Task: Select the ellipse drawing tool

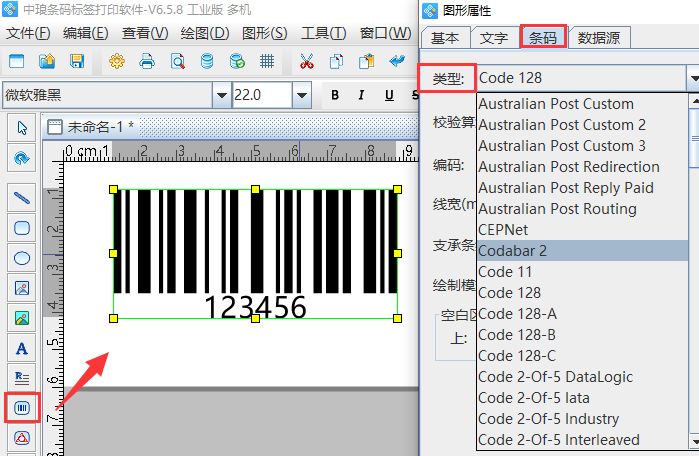Action: (x=22, y=258)
